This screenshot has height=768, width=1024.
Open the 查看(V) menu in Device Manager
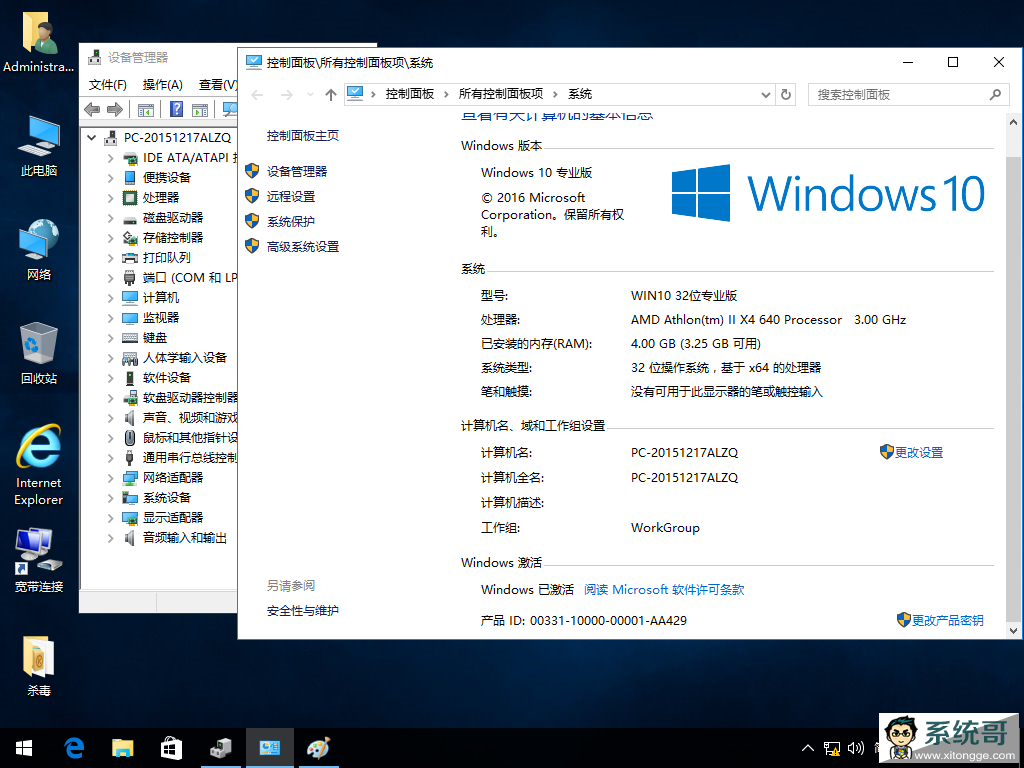pyautogui.click(x=217, y=85)
